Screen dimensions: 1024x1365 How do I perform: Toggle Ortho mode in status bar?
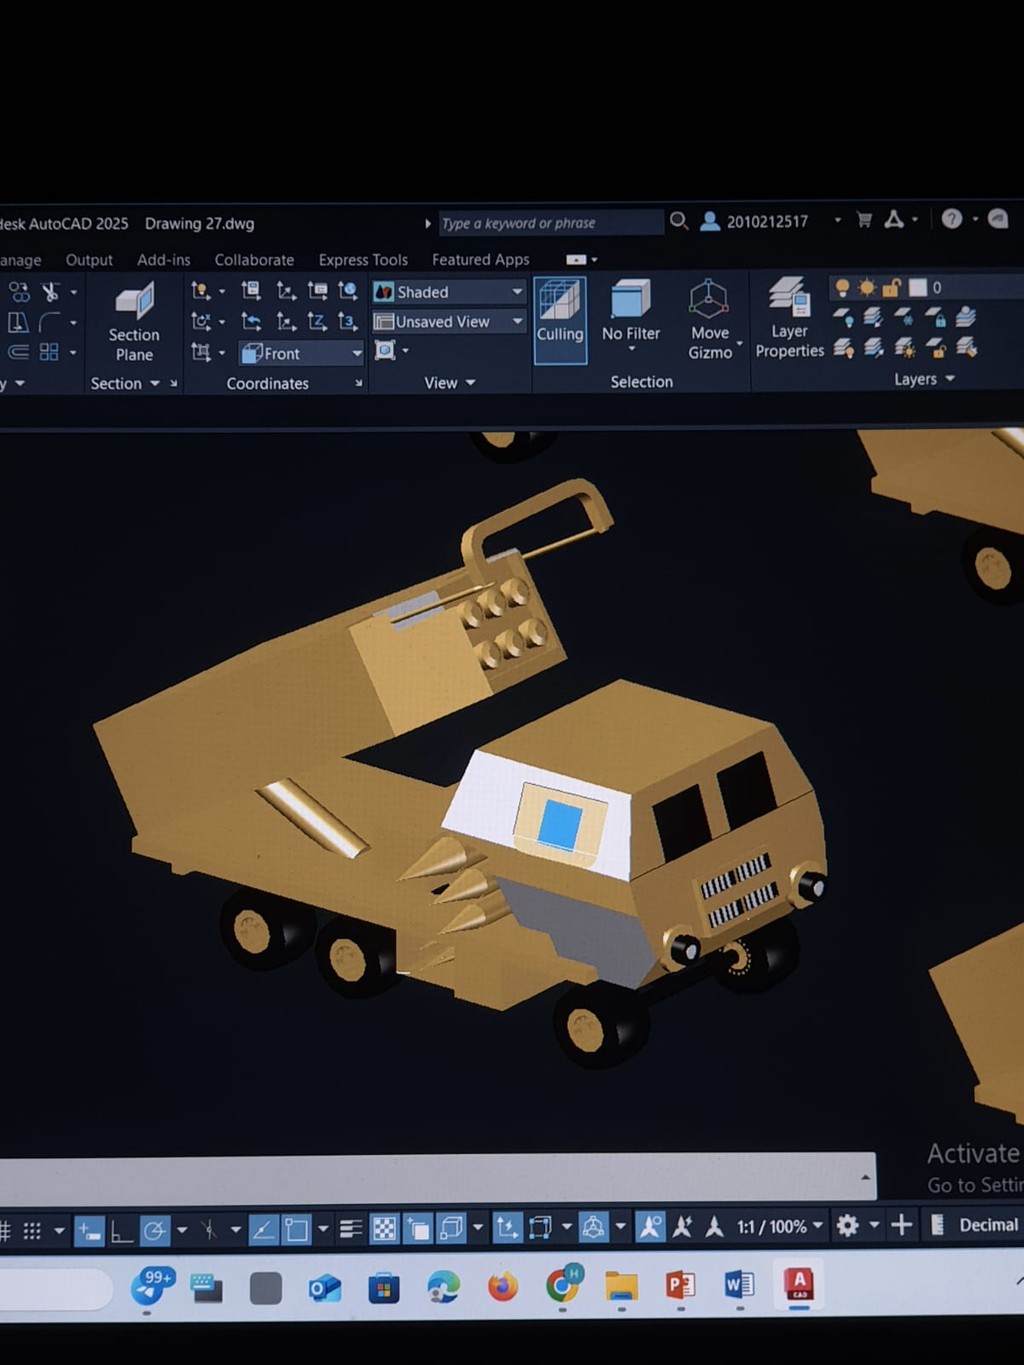tap(121, 1229)
